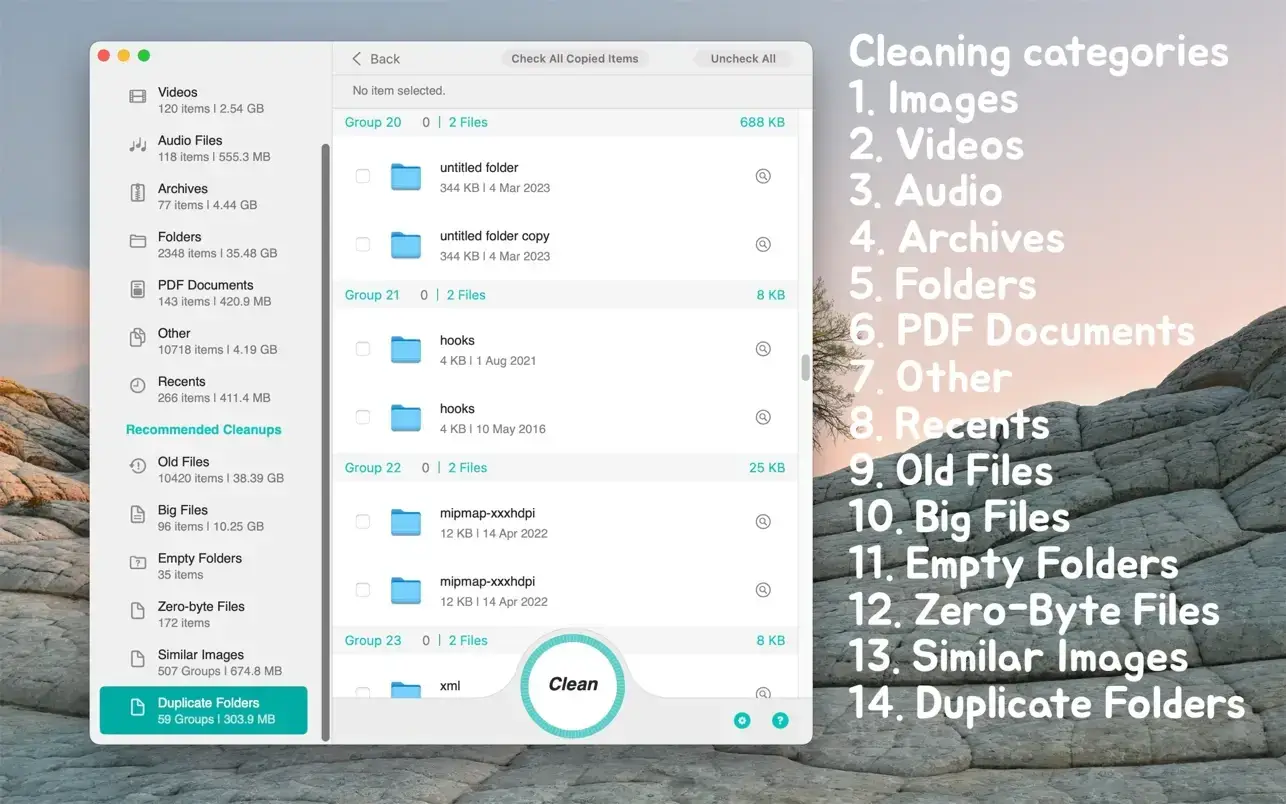Viewport: 1286px width, 804px height.
Task: Click the Audio Files music note icon
Action: [137, 146]
